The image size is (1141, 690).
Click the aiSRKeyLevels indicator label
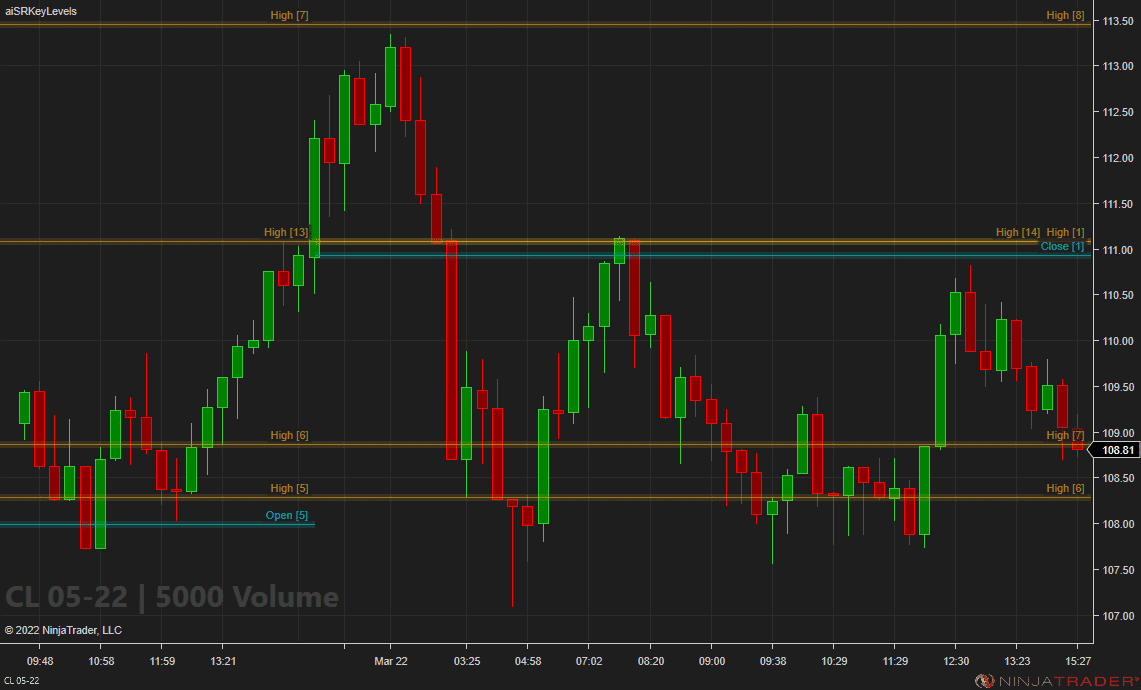[x=41, y=11]
